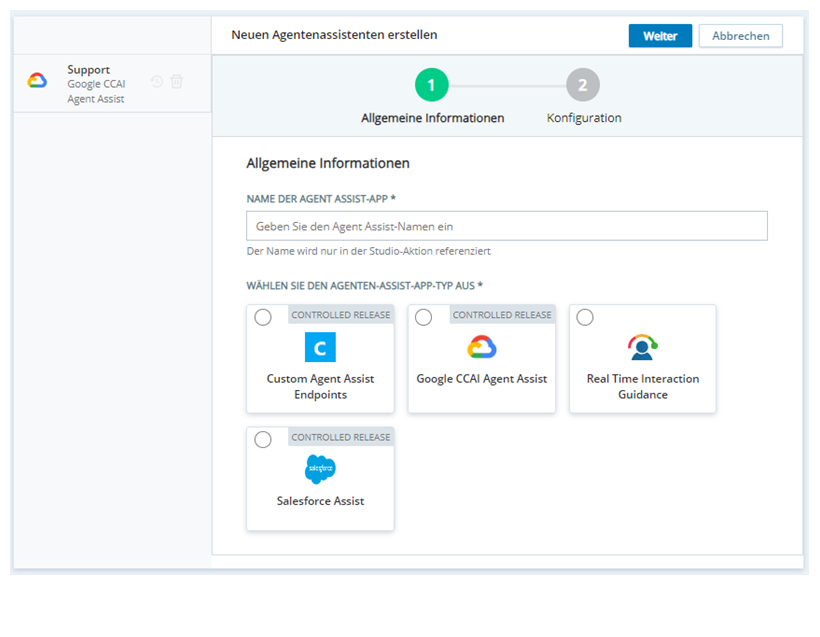820x637 pixels.
Task: Open history for Support agent assist
Action: [x=157, y=82]
